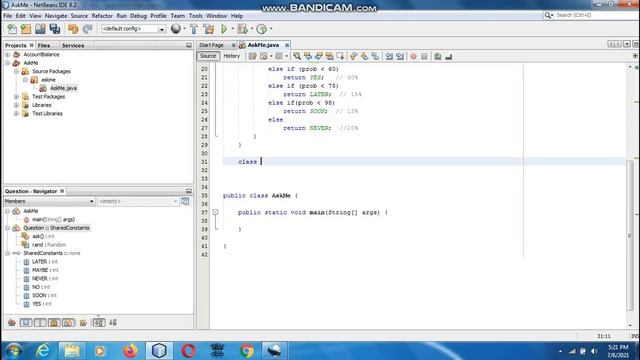The height and width of the screenshot is (360, 640).
Task: Click the Debug Project icon
Action: (x=242, y=29)
